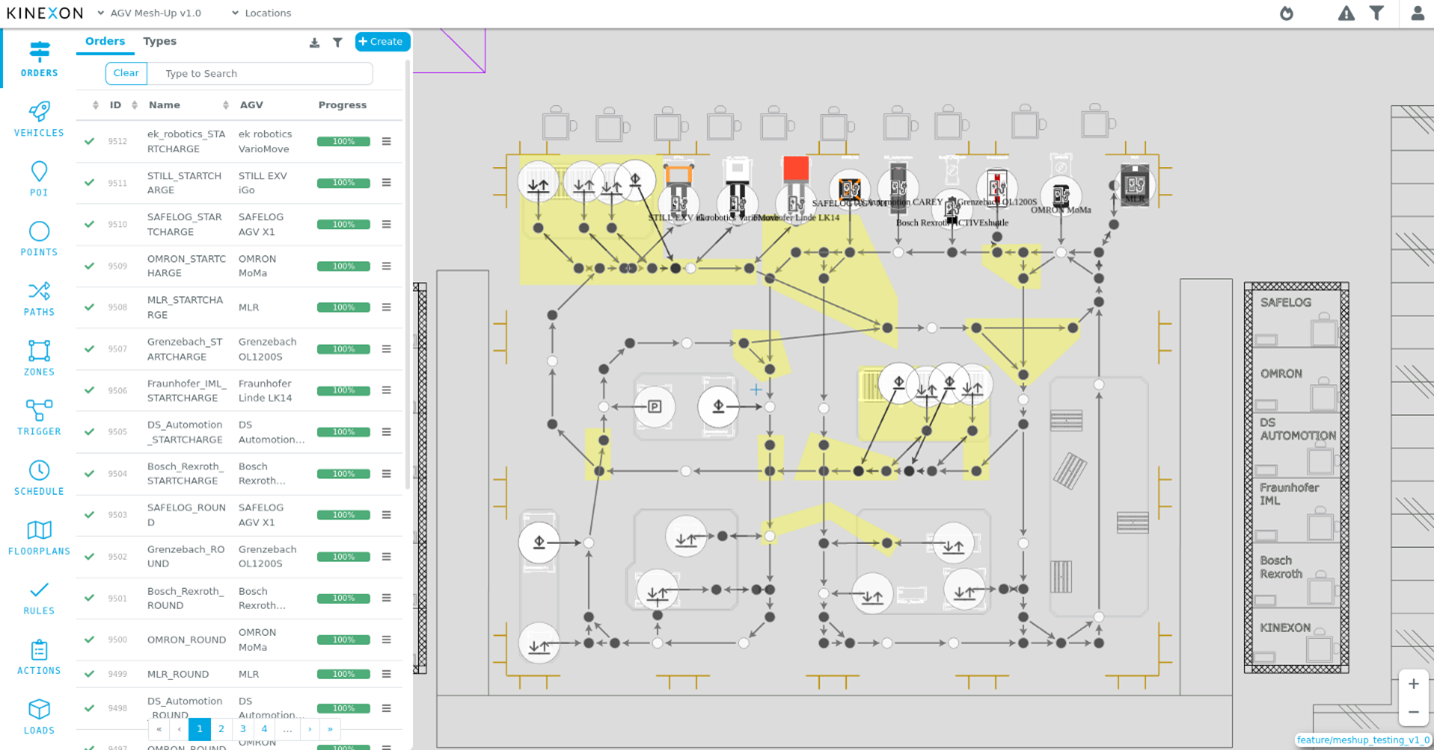
Task: Focus the Type to Search field
Action: tap(260, 74)
